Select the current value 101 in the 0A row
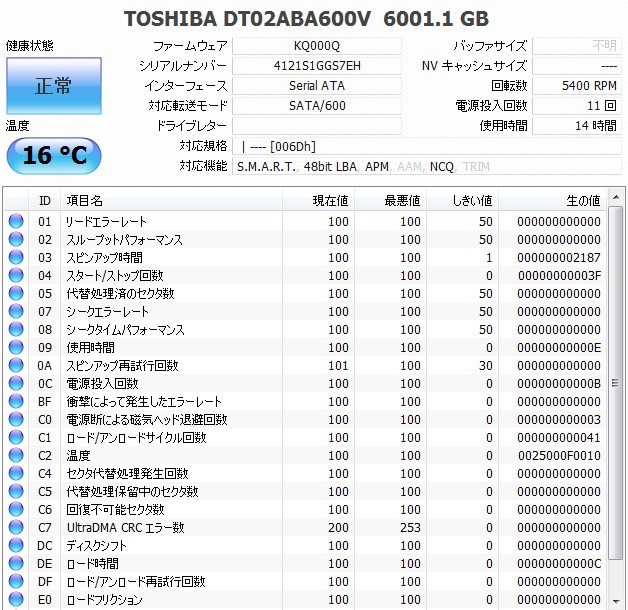 pos(338,366)
